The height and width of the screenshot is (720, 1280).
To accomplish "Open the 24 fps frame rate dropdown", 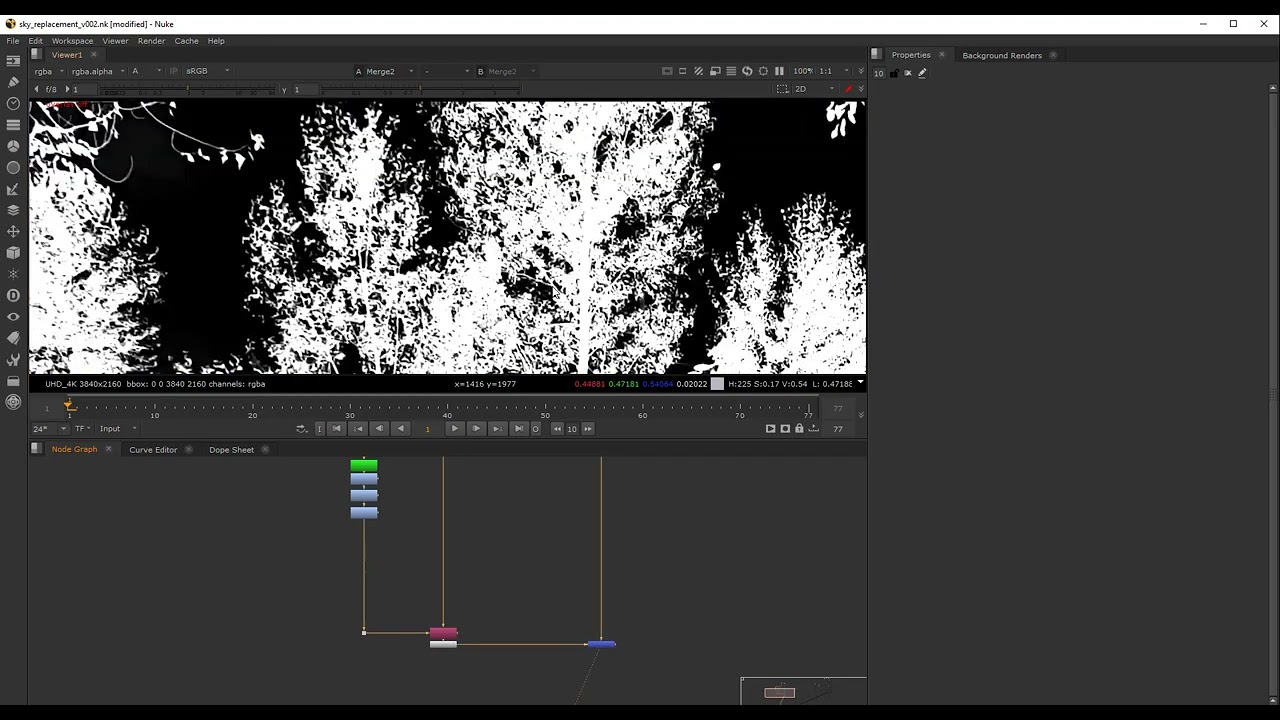I will click(x=50, y=428).
